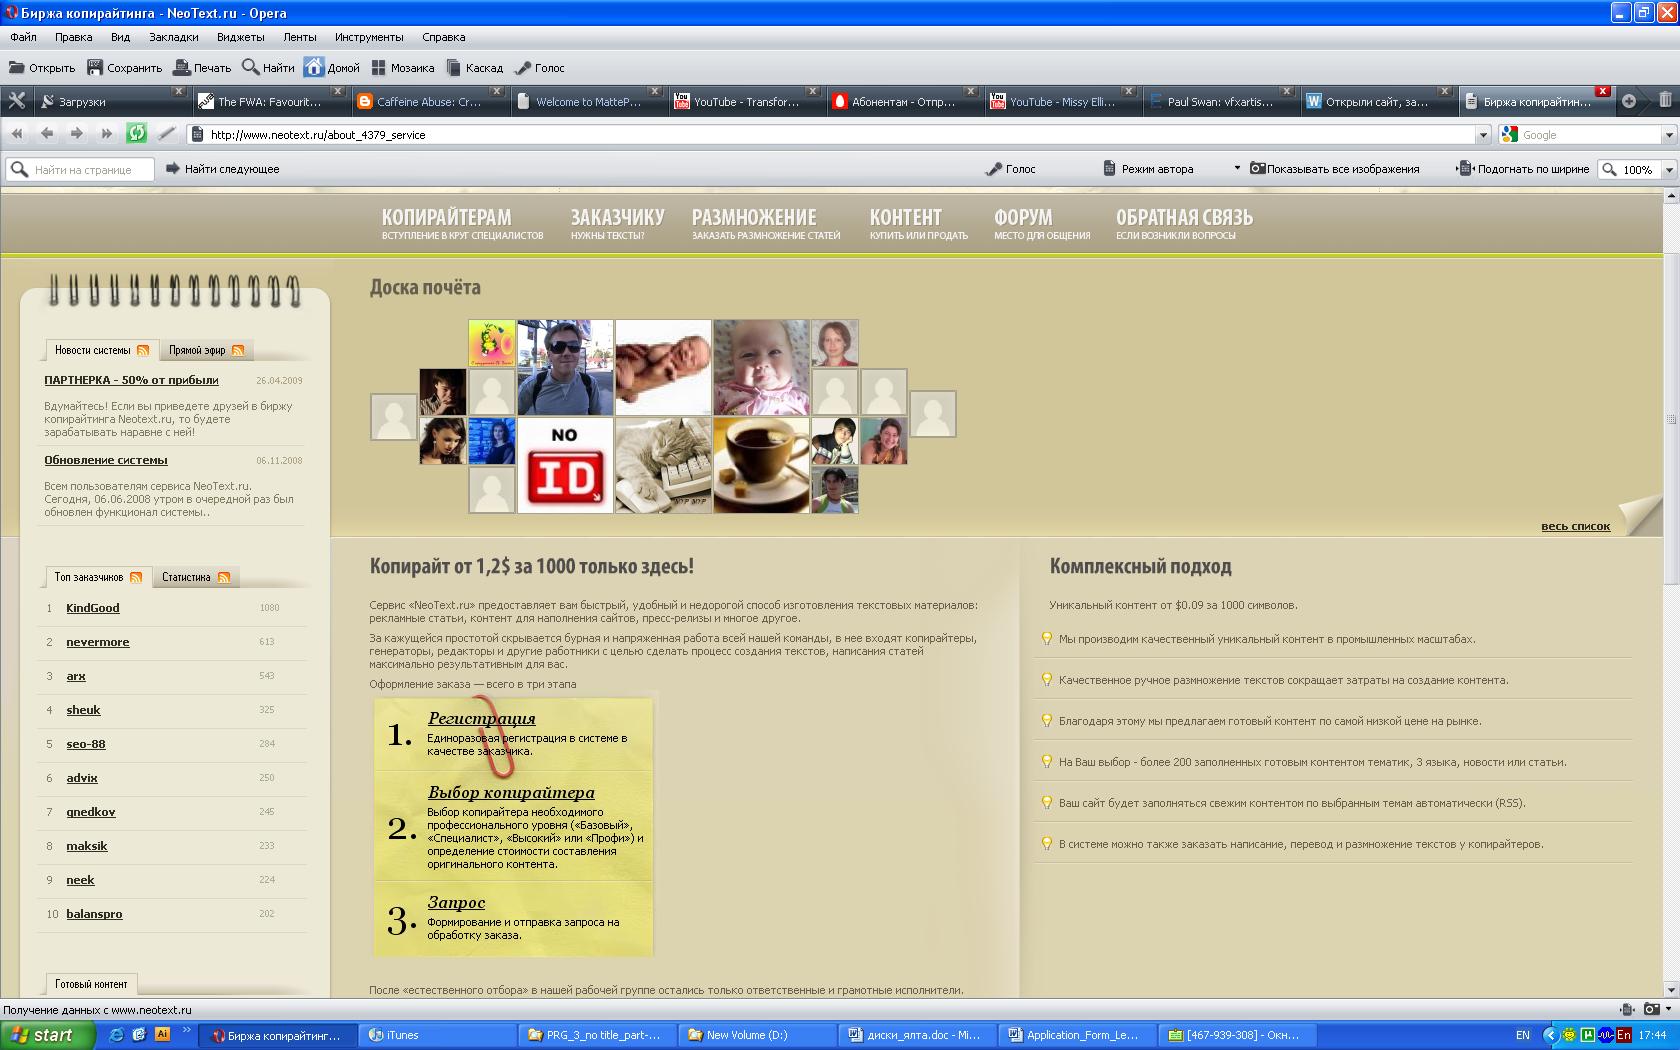Viewport: 1680px width, 1050px height.
Task: Click Найти следующее find next button
Action: pyautogui.click(x=222, y=169)
